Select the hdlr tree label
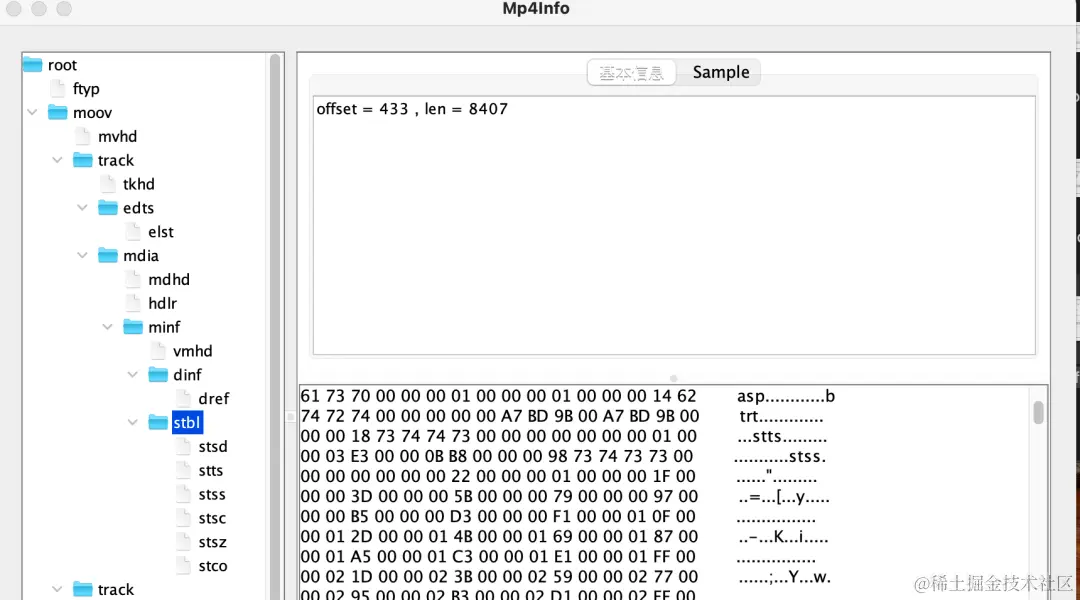 pos(163,303)
